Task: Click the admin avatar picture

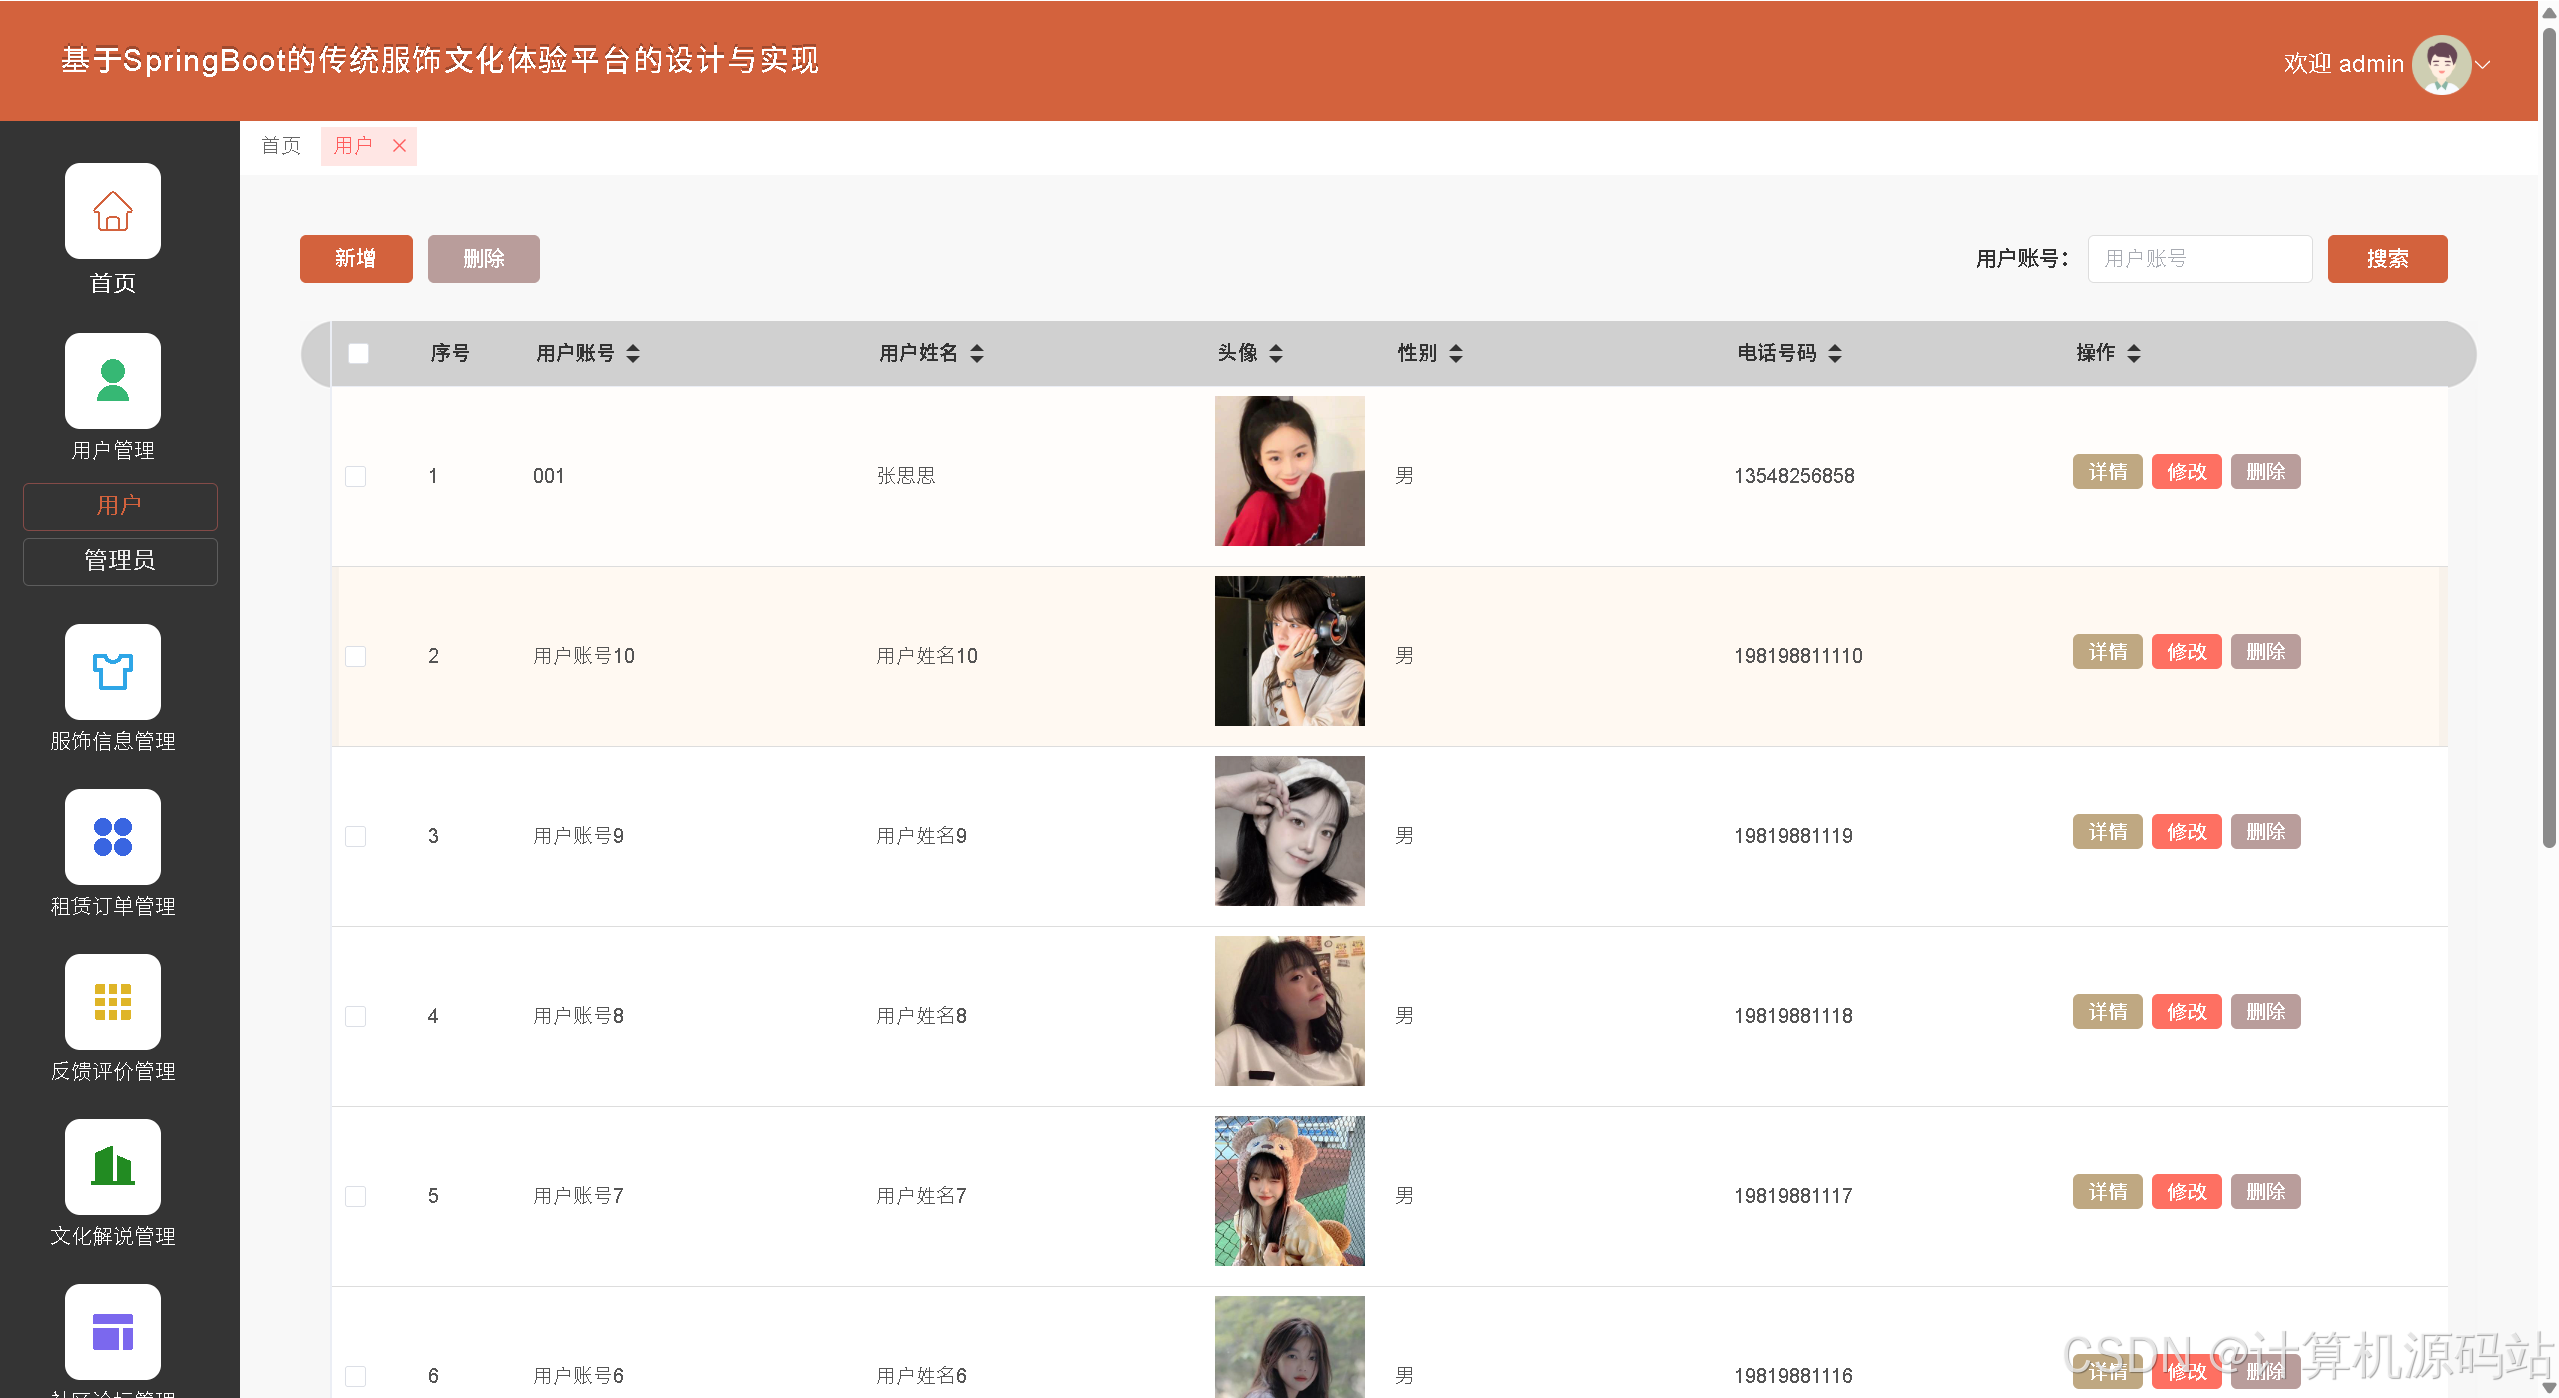Action: [2440, 64]
